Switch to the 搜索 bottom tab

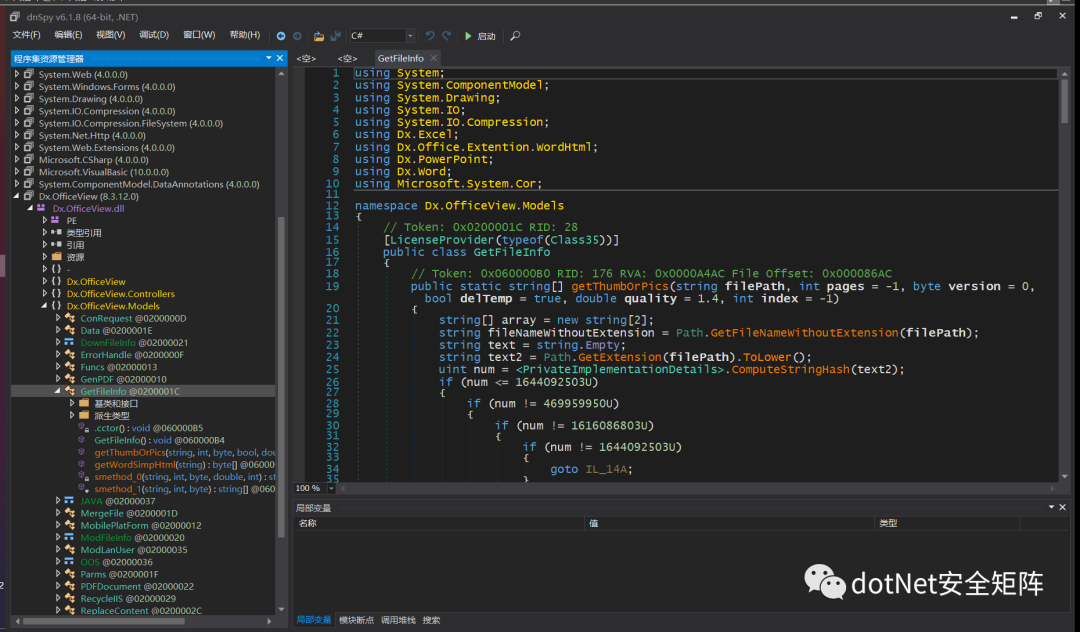(x=431, y=620)
